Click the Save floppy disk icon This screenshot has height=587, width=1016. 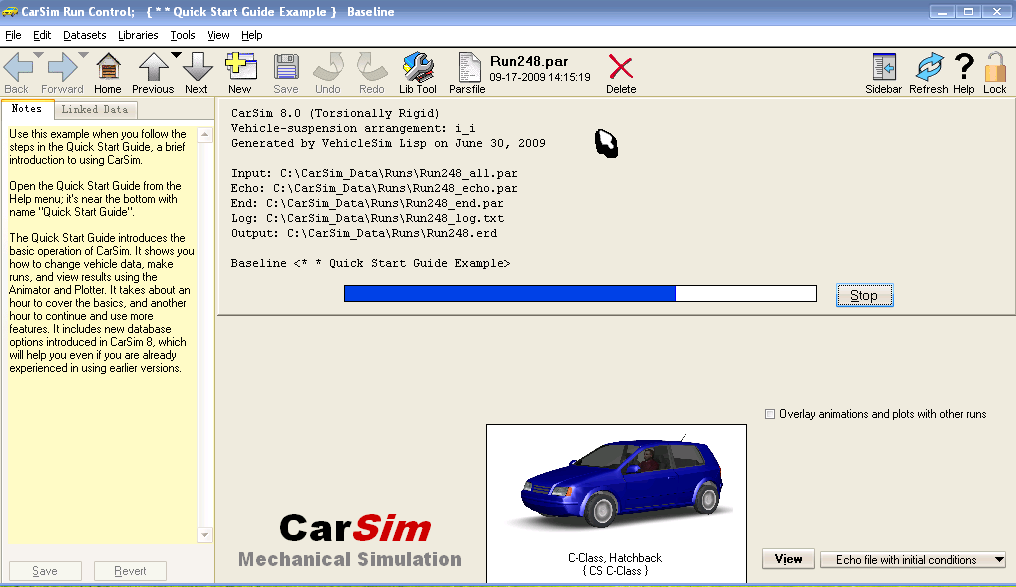click(286, 67)
